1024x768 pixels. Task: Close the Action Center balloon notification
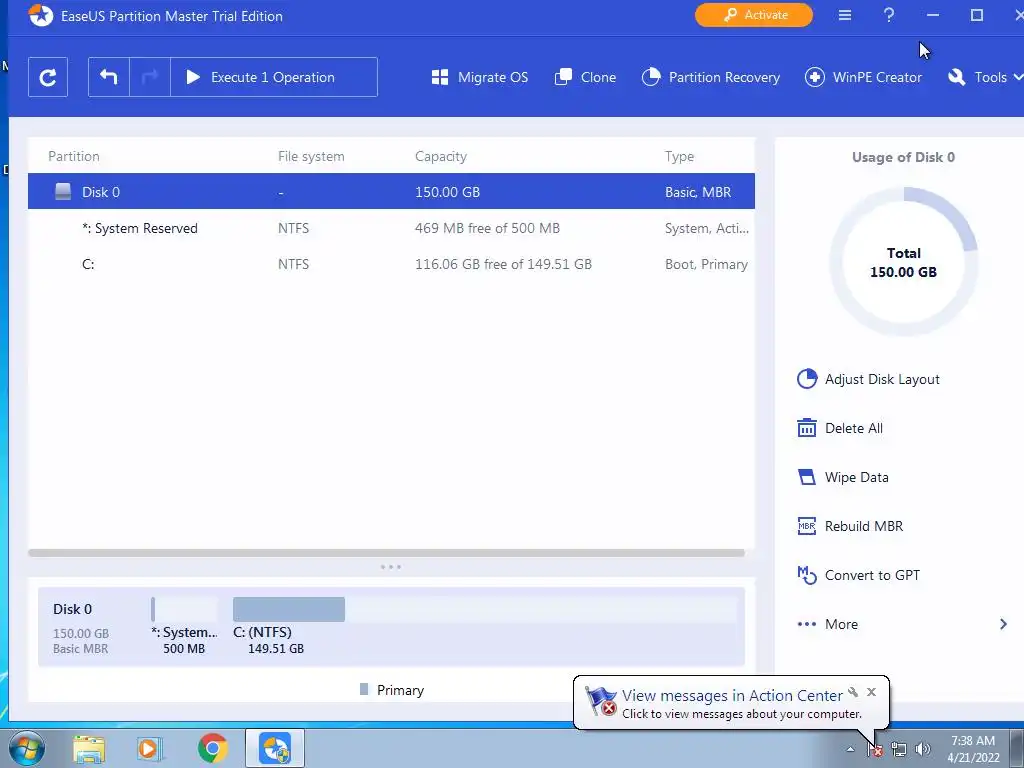click(x=871, y=692)
